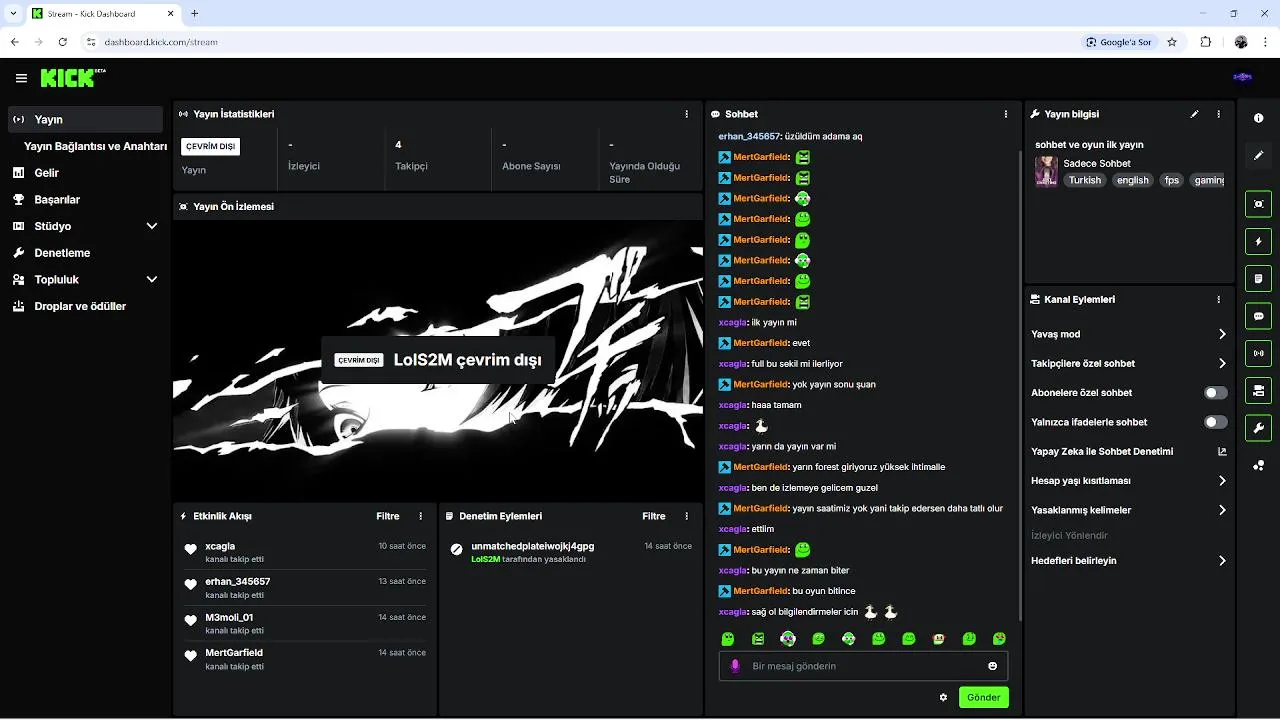The width and height of the screenshot is (1280, 720).
Task: Open the hamburger menu beside the Kick logo
Action: (21, 78)
